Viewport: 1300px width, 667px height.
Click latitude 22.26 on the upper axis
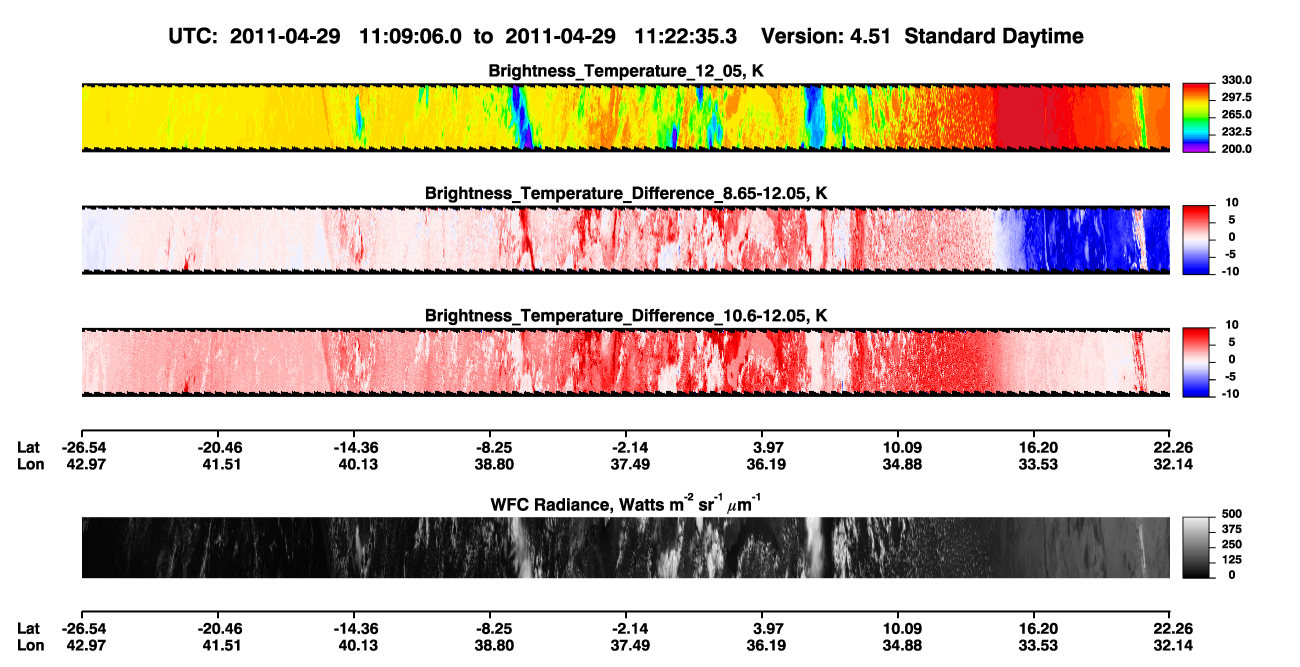click(x=1173, y=447)
